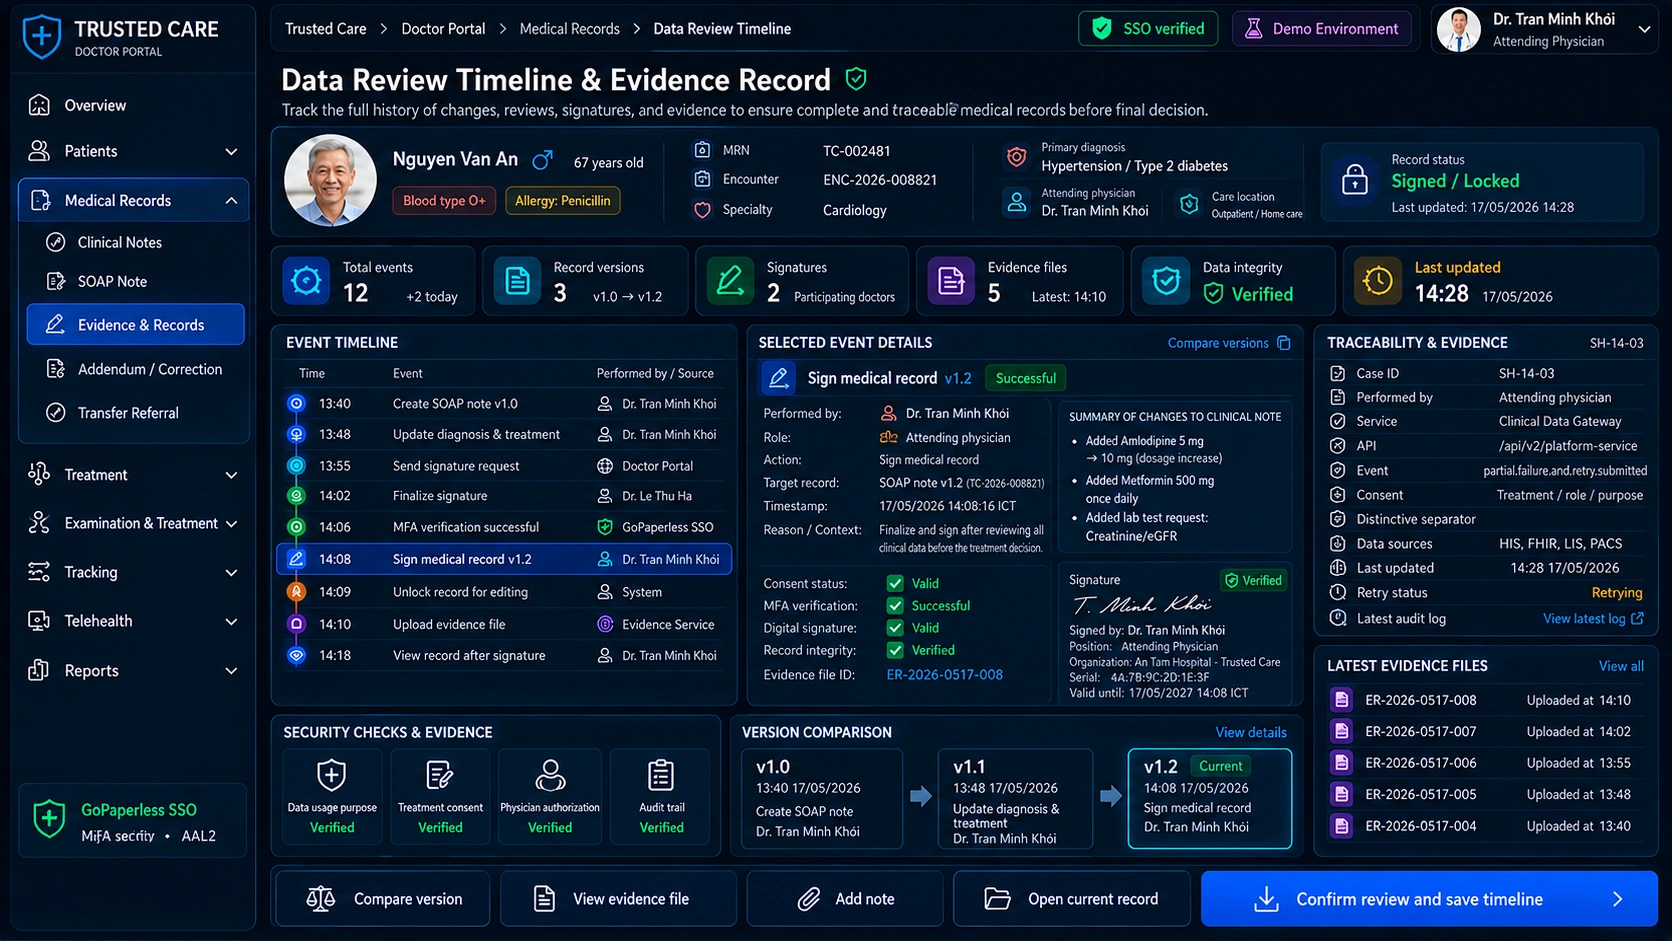Collapse the Medical Records sidebar section

point(231,201)
